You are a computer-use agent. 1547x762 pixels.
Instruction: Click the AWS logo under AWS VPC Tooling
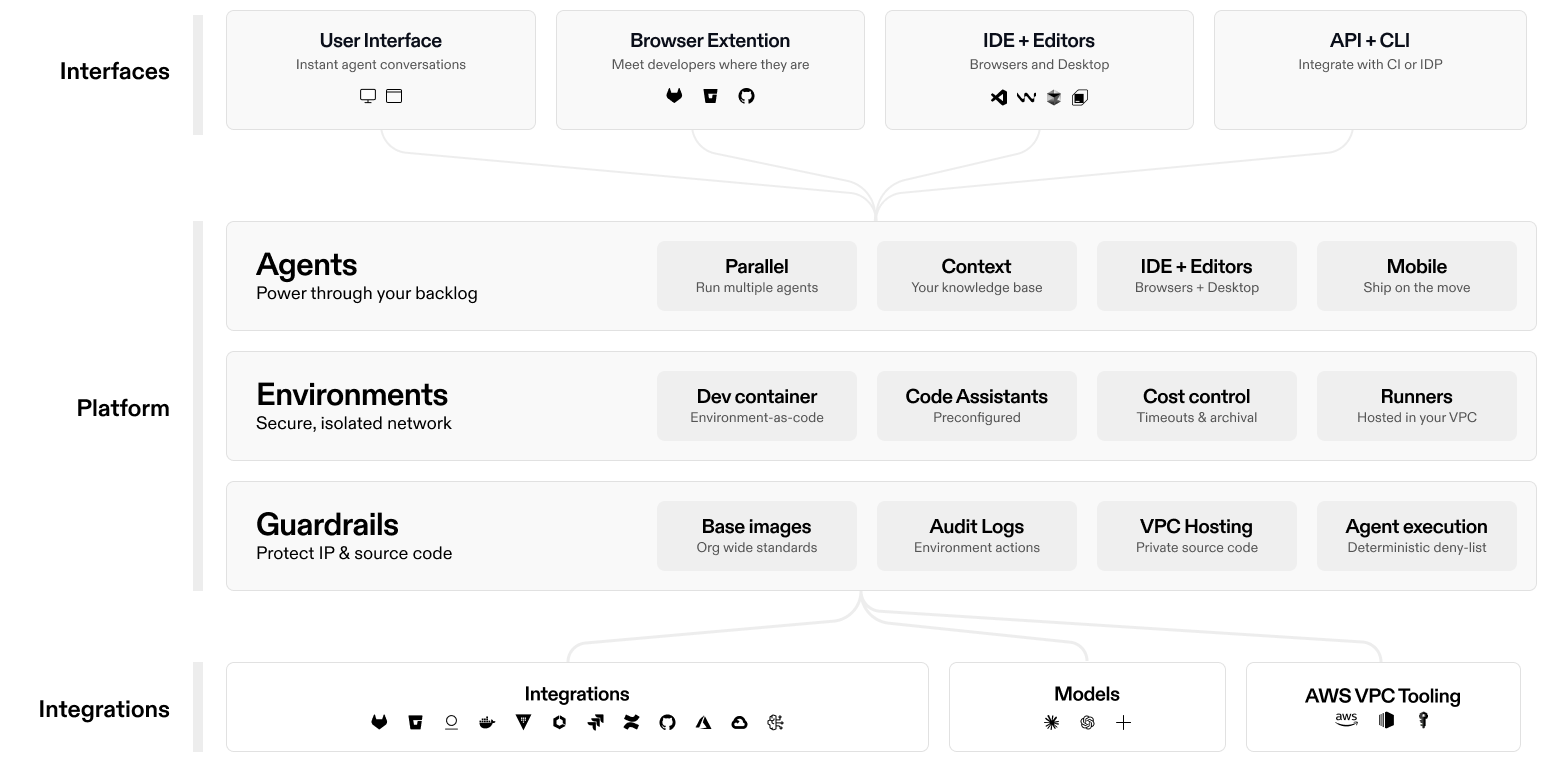[x=1346, y=720]
